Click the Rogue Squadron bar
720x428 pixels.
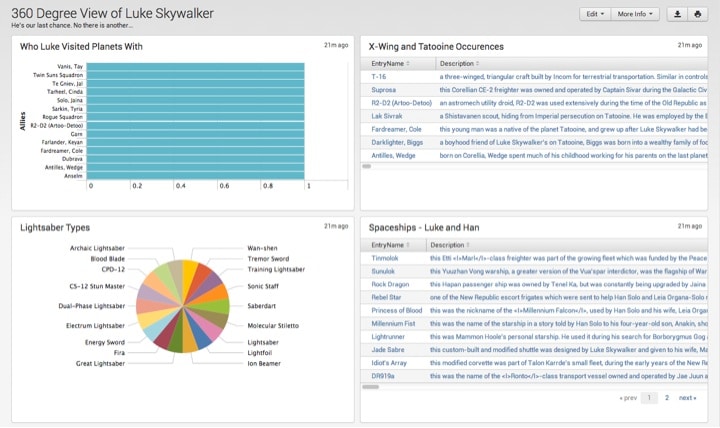[x=195, y=117]
